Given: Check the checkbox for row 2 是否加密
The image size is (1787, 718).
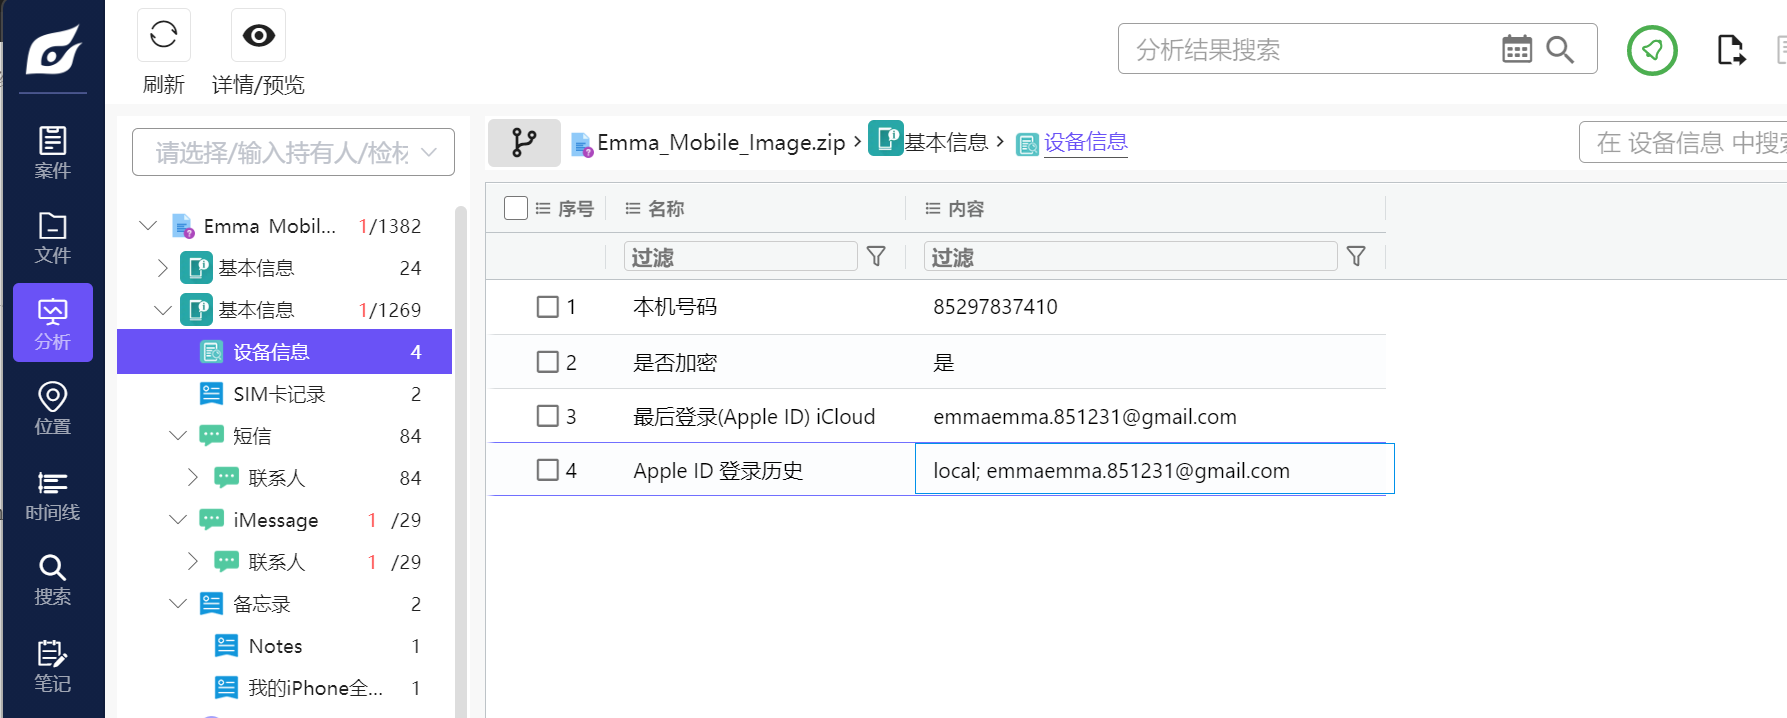Looking at the screenshot, I should [548, 362].
